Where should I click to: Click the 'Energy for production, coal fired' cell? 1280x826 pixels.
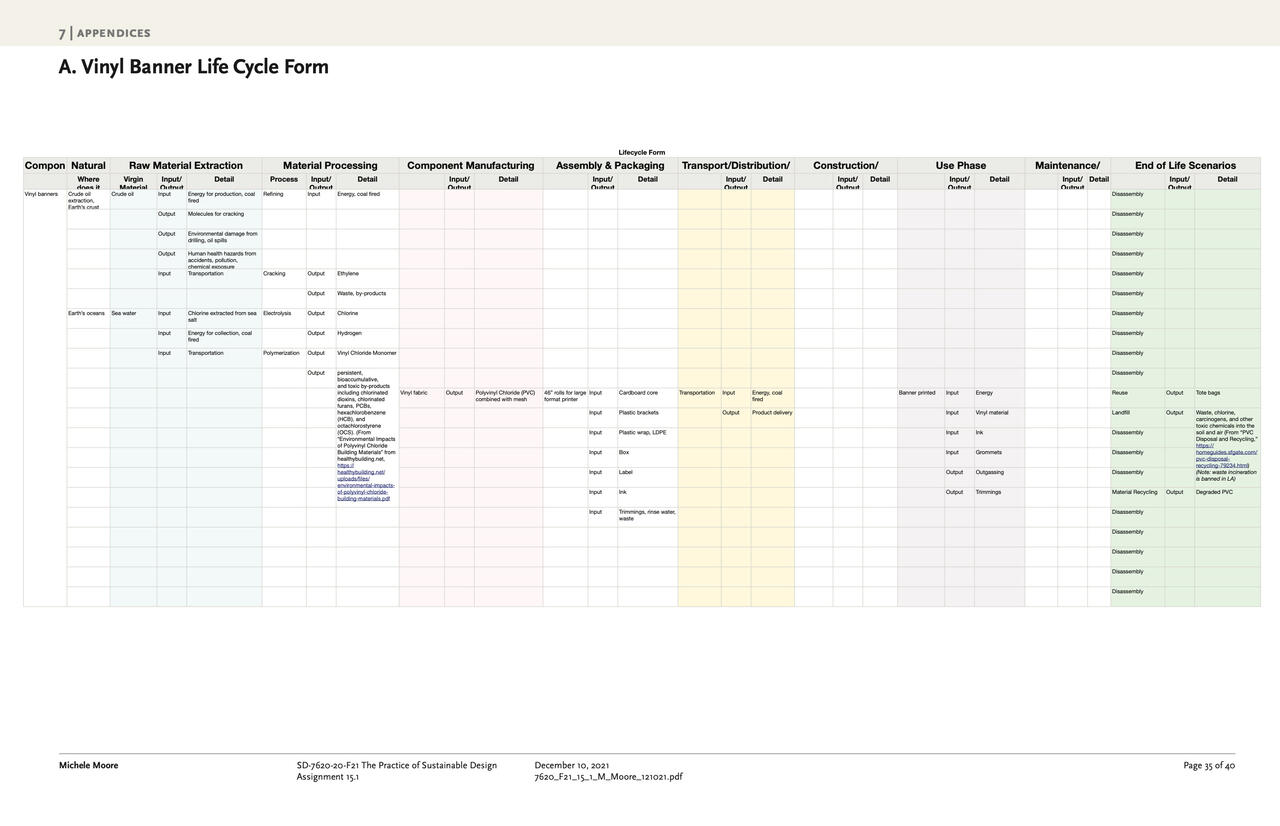coord(222,197)
